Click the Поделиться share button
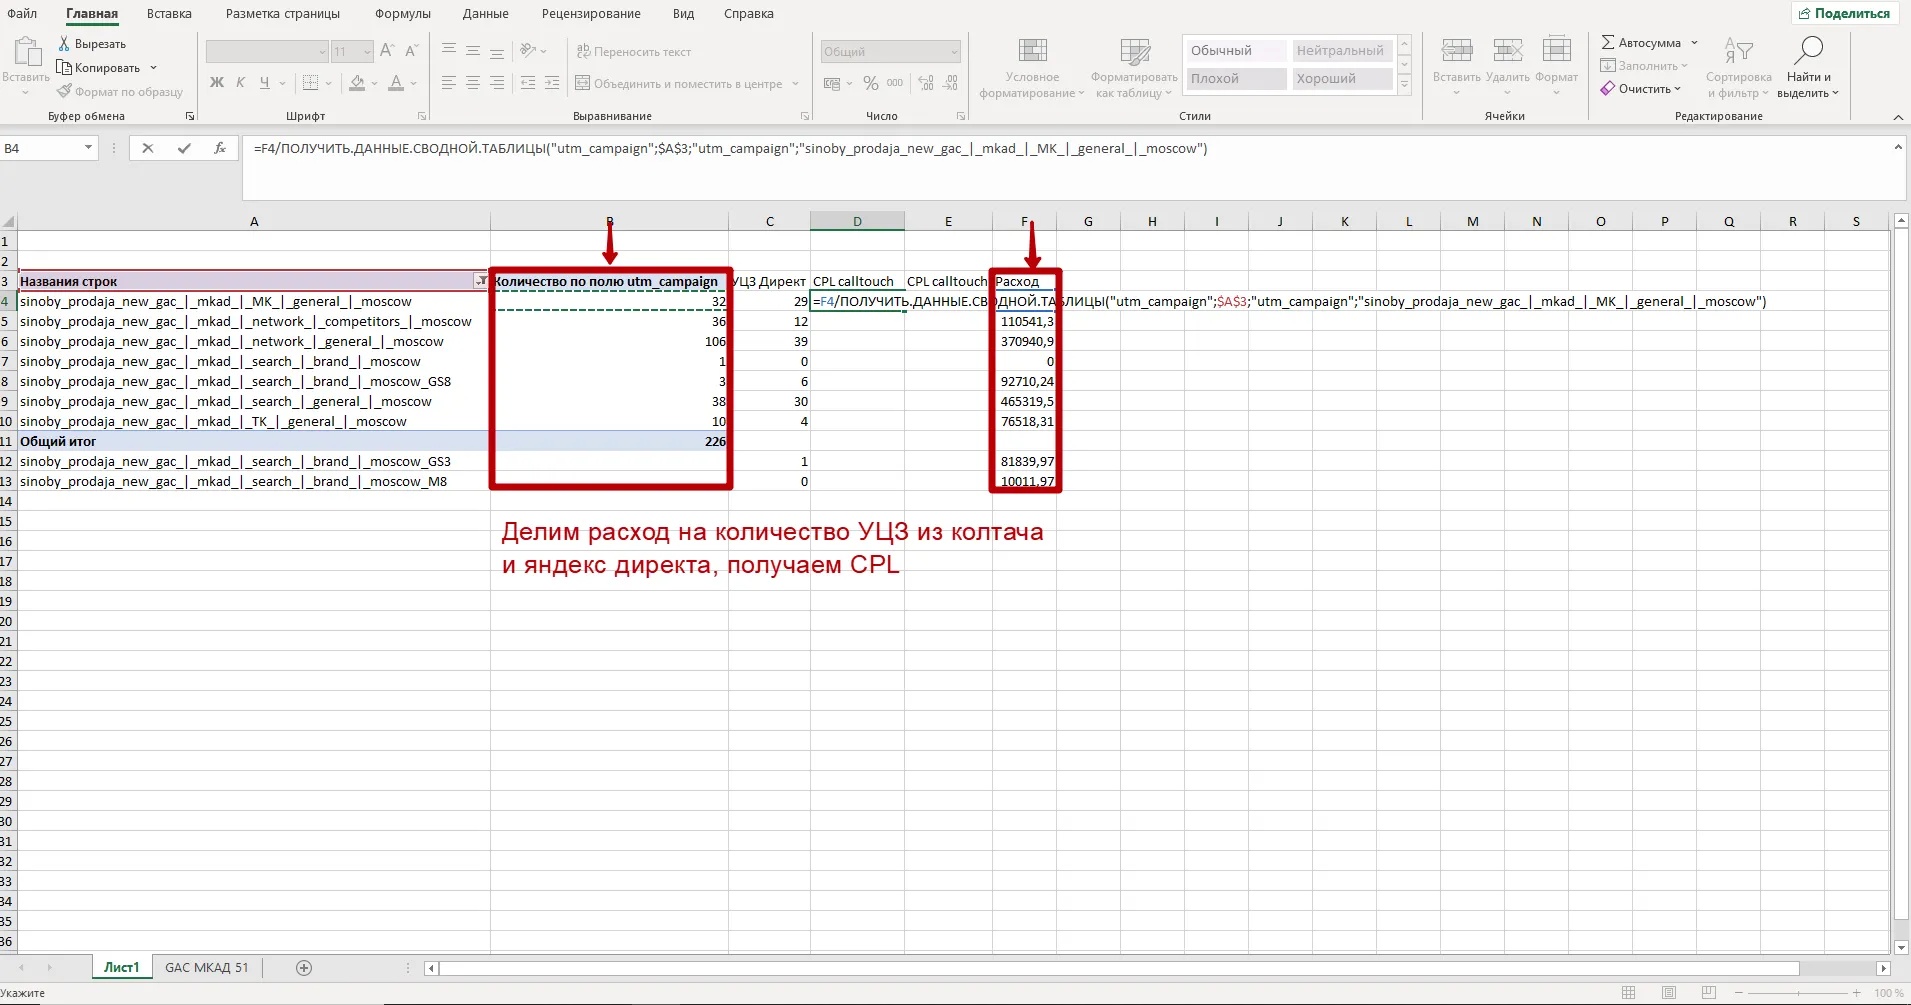 click(1844, 14)
